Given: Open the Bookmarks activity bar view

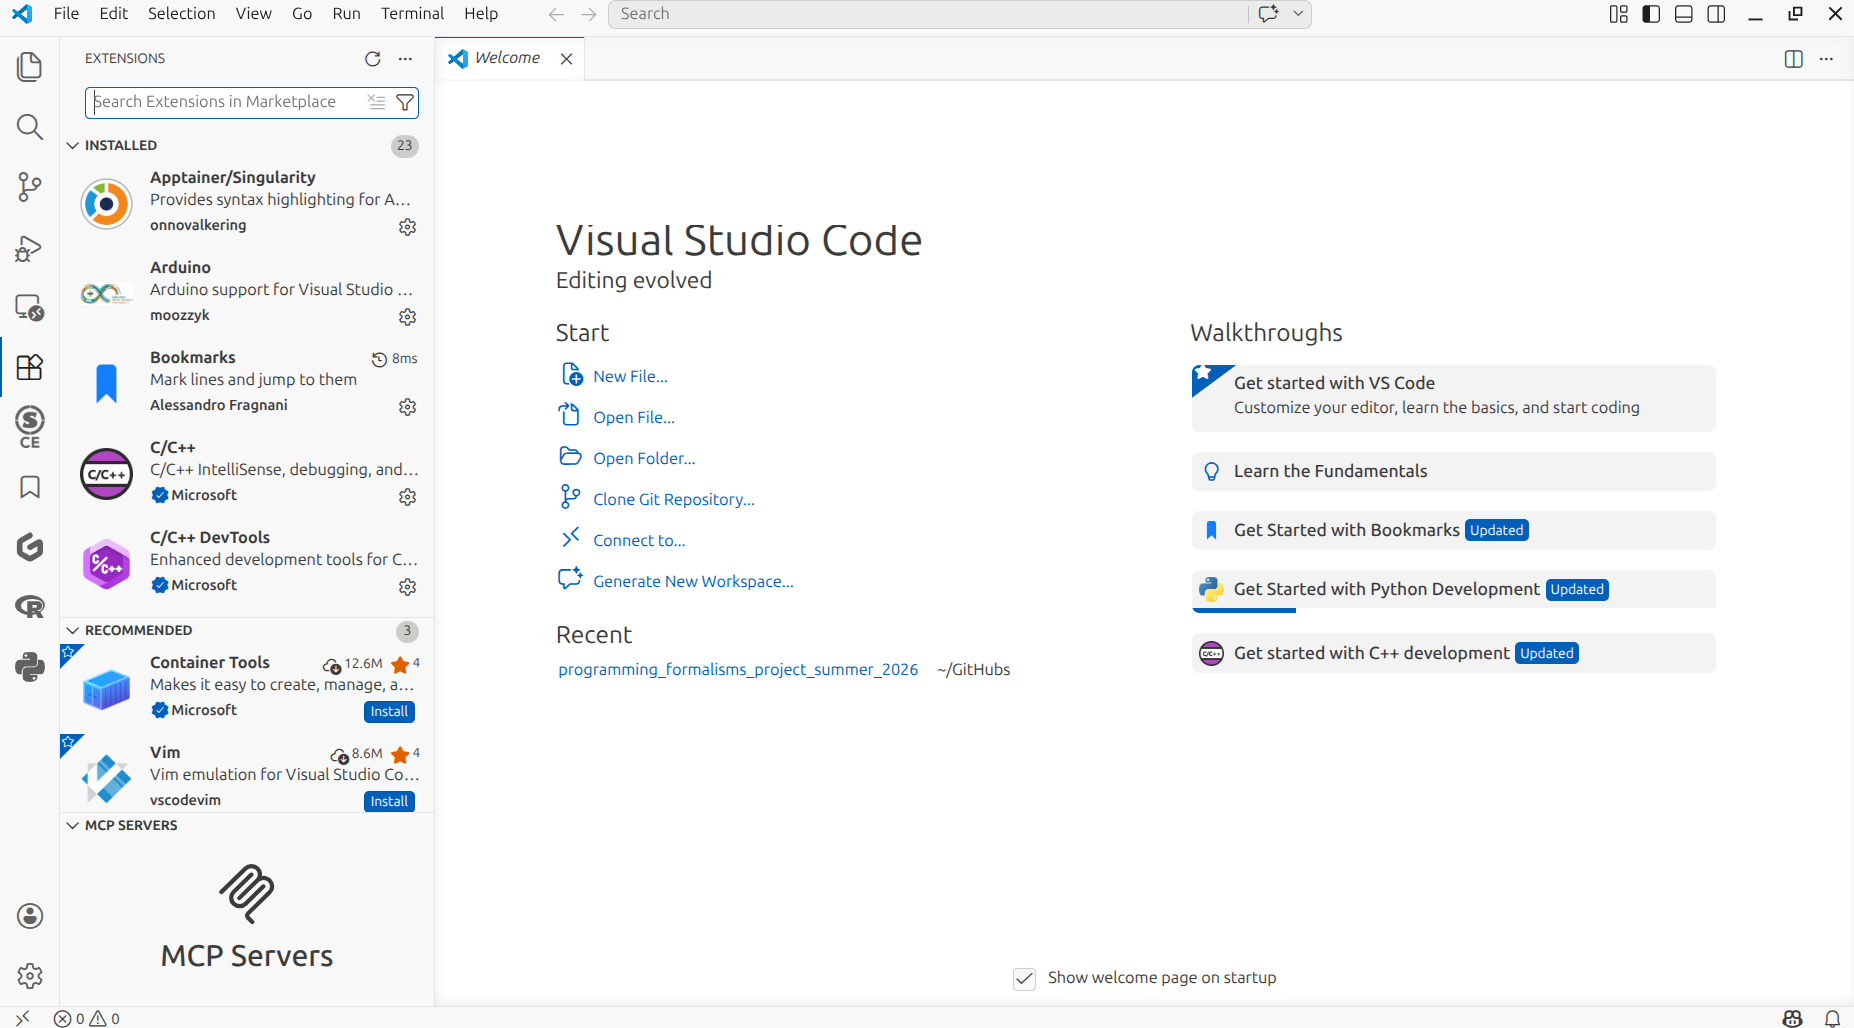Looking at the screenshot, I should click(x=30, y=487).
